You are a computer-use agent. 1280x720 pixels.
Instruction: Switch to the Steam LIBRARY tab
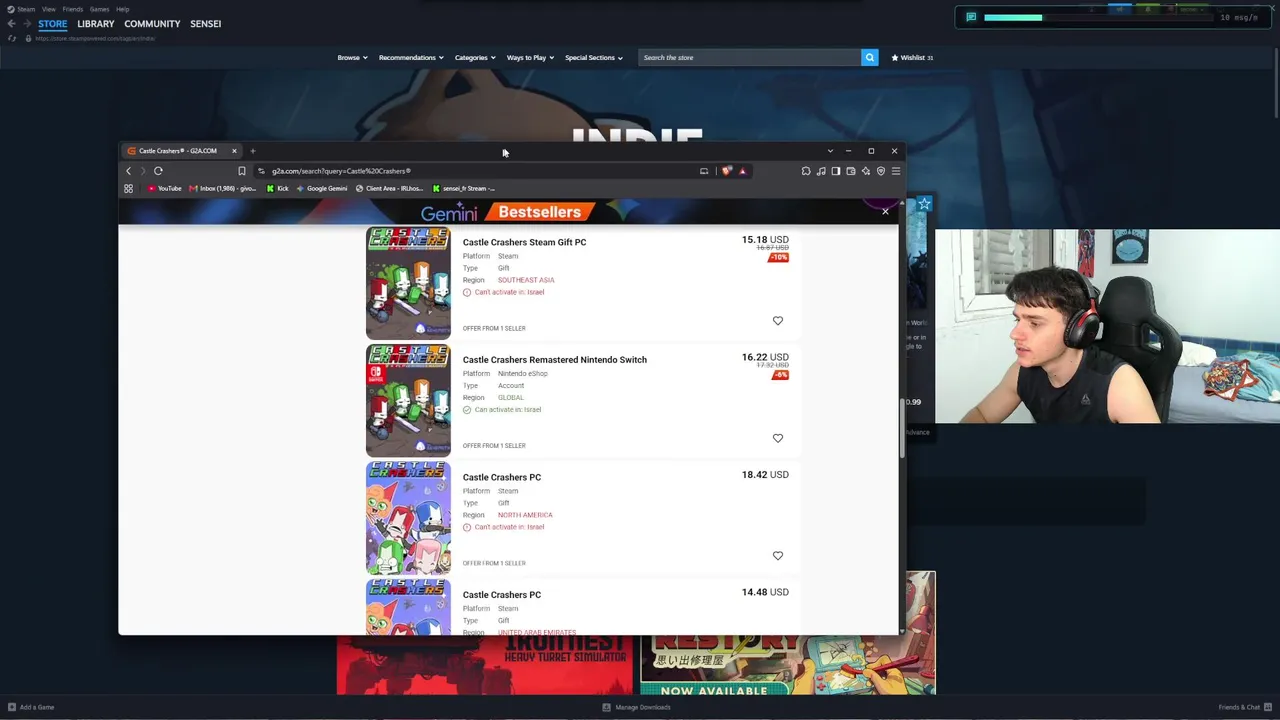pyautogui.click(x=96, y=24)
